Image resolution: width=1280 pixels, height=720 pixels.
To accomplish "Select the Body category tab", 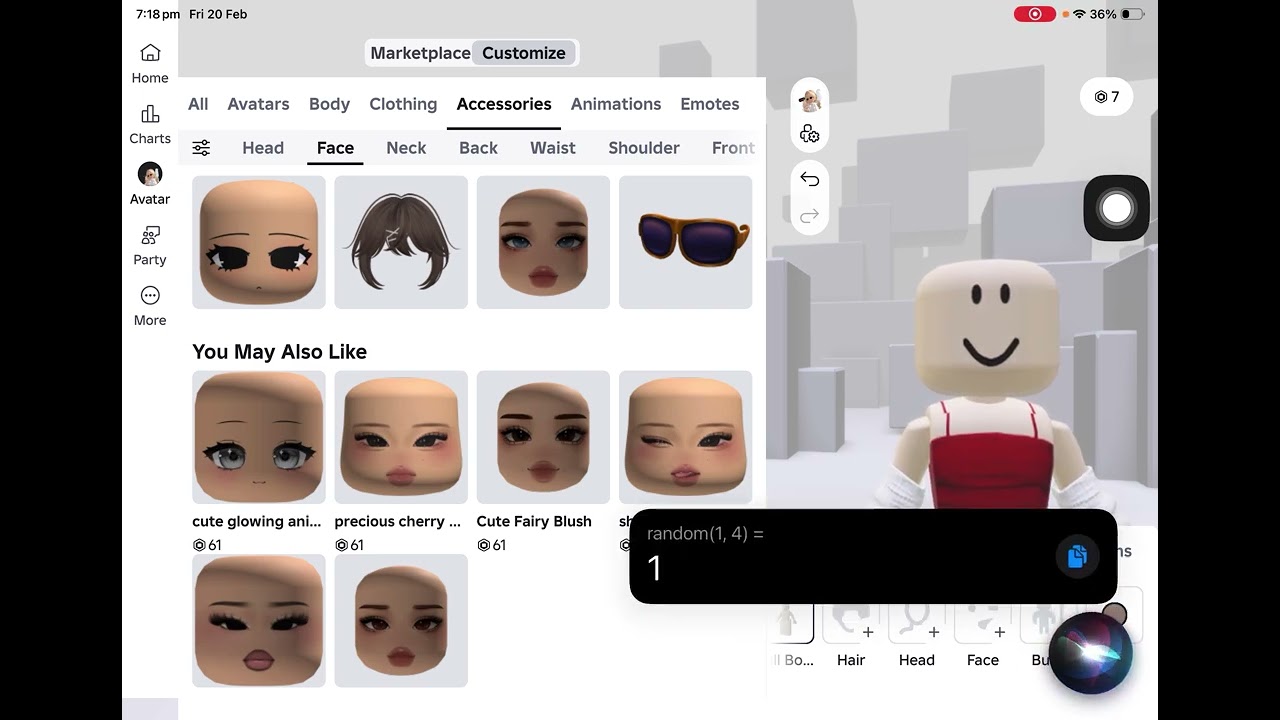I will click(329, 104).
